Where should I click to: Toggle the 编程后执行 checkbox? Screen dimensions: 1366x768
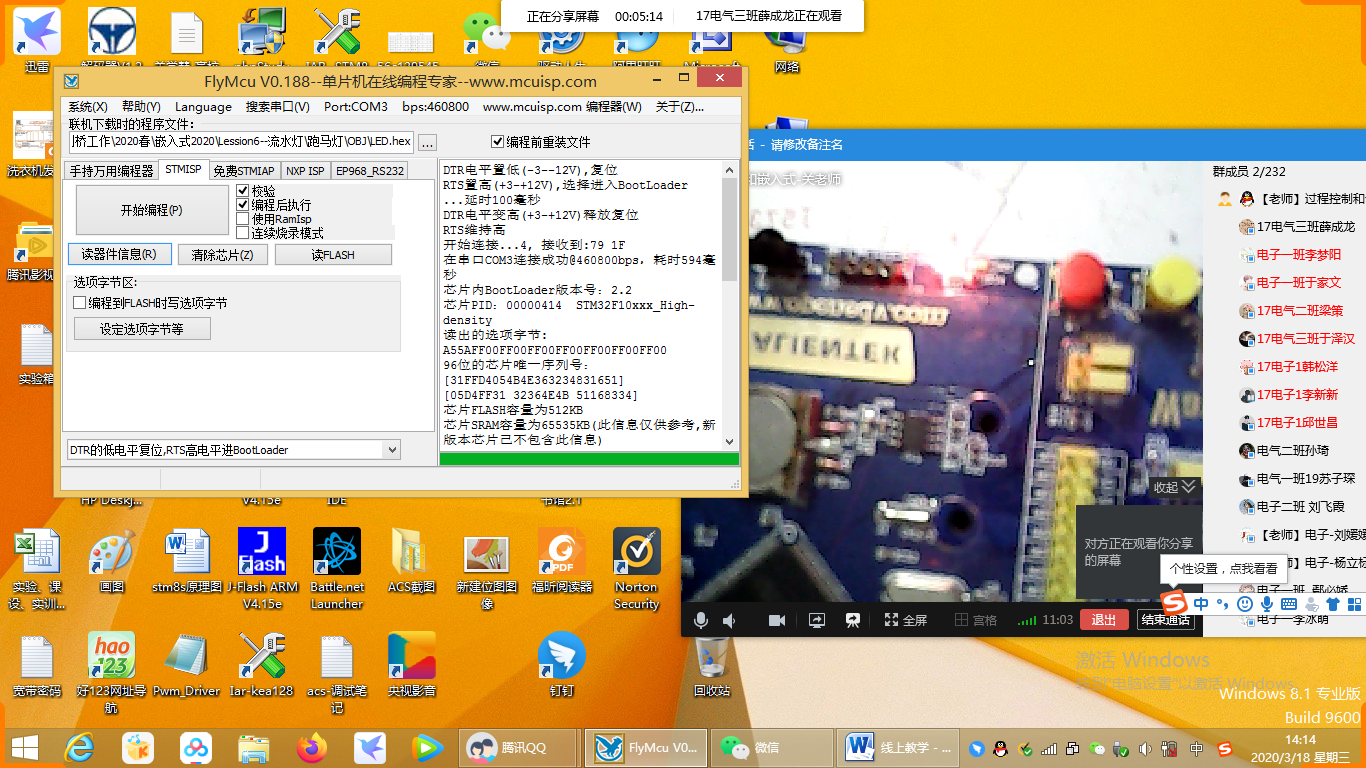point(242,204)
